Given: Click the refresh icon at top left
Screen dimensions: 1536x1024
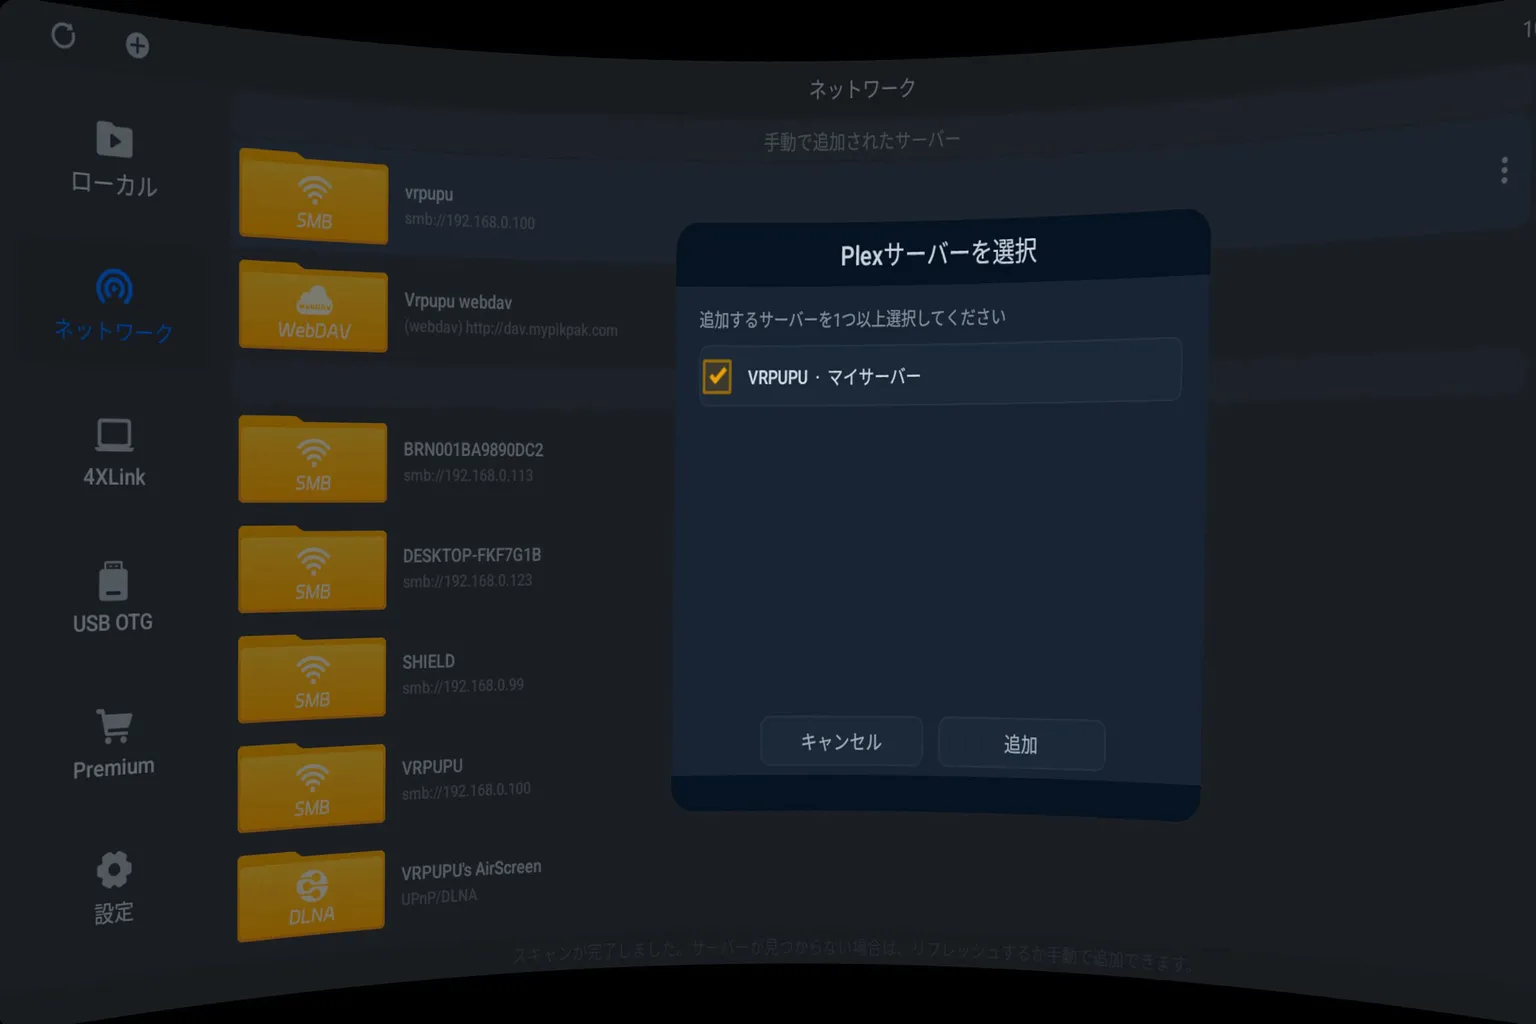Looking at the screenshot, I should pos(63,36).
